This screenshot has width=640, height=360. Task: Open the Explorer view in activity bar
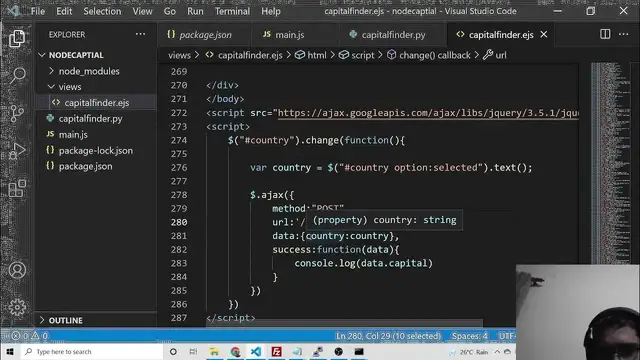tap(17, 38)
